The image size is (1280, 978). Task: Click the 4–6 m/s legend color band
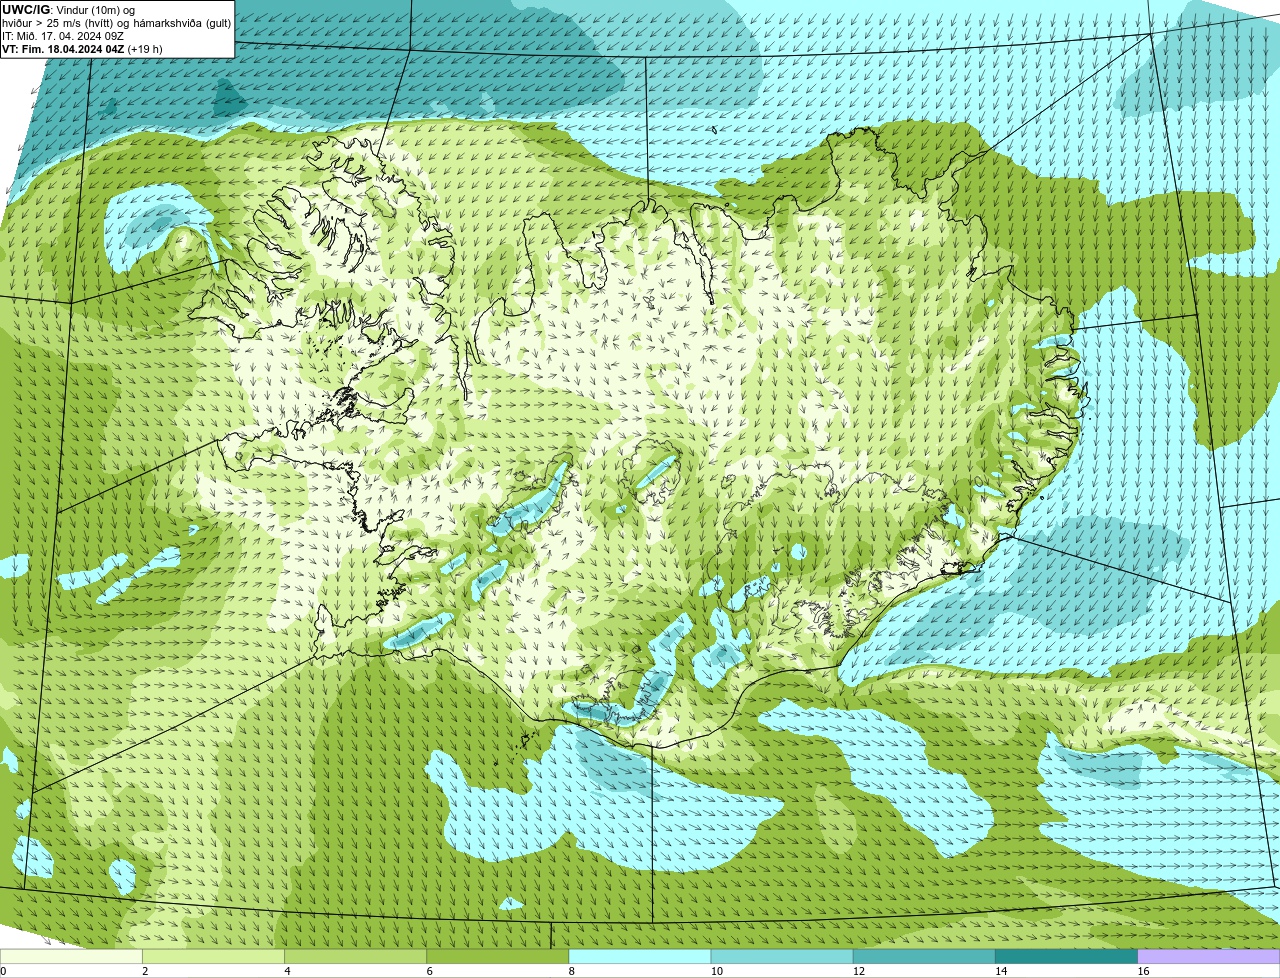[x=355, y=956]
